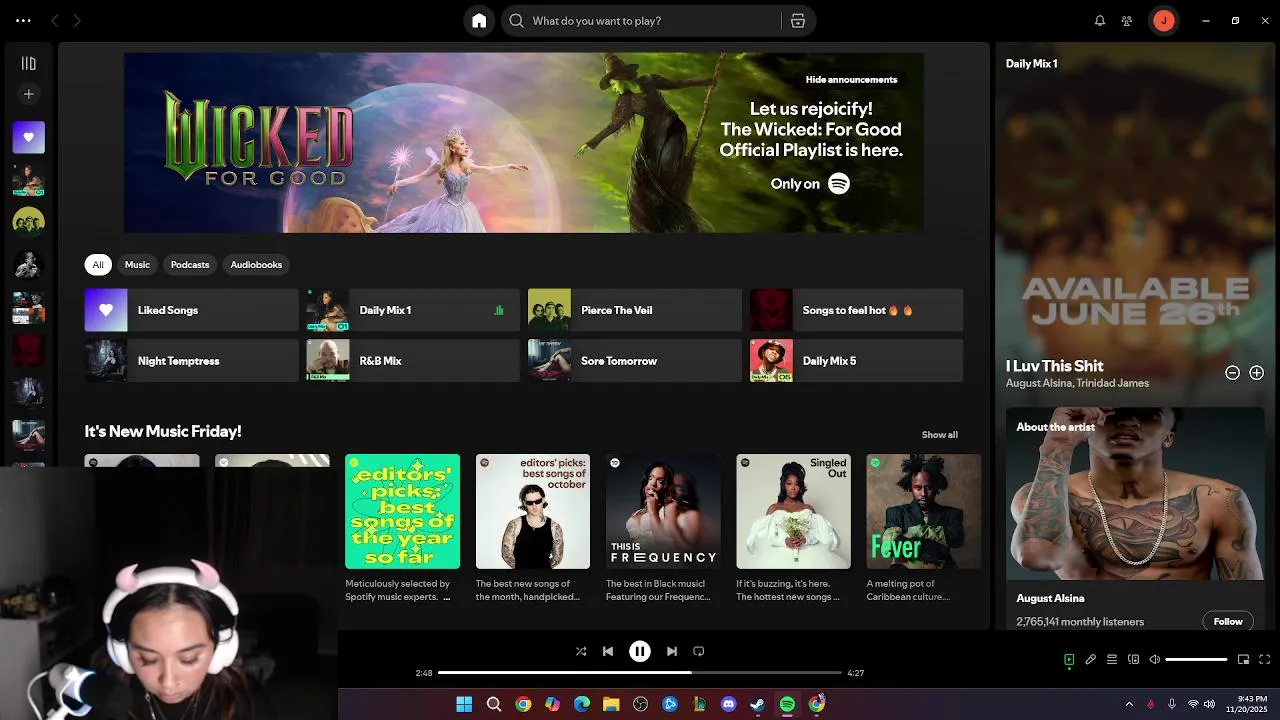This screenshot has height=720, width=1280.
Task: Open the Daily Mix 1 shortcut tile
Action: click(x=413, y=310)
